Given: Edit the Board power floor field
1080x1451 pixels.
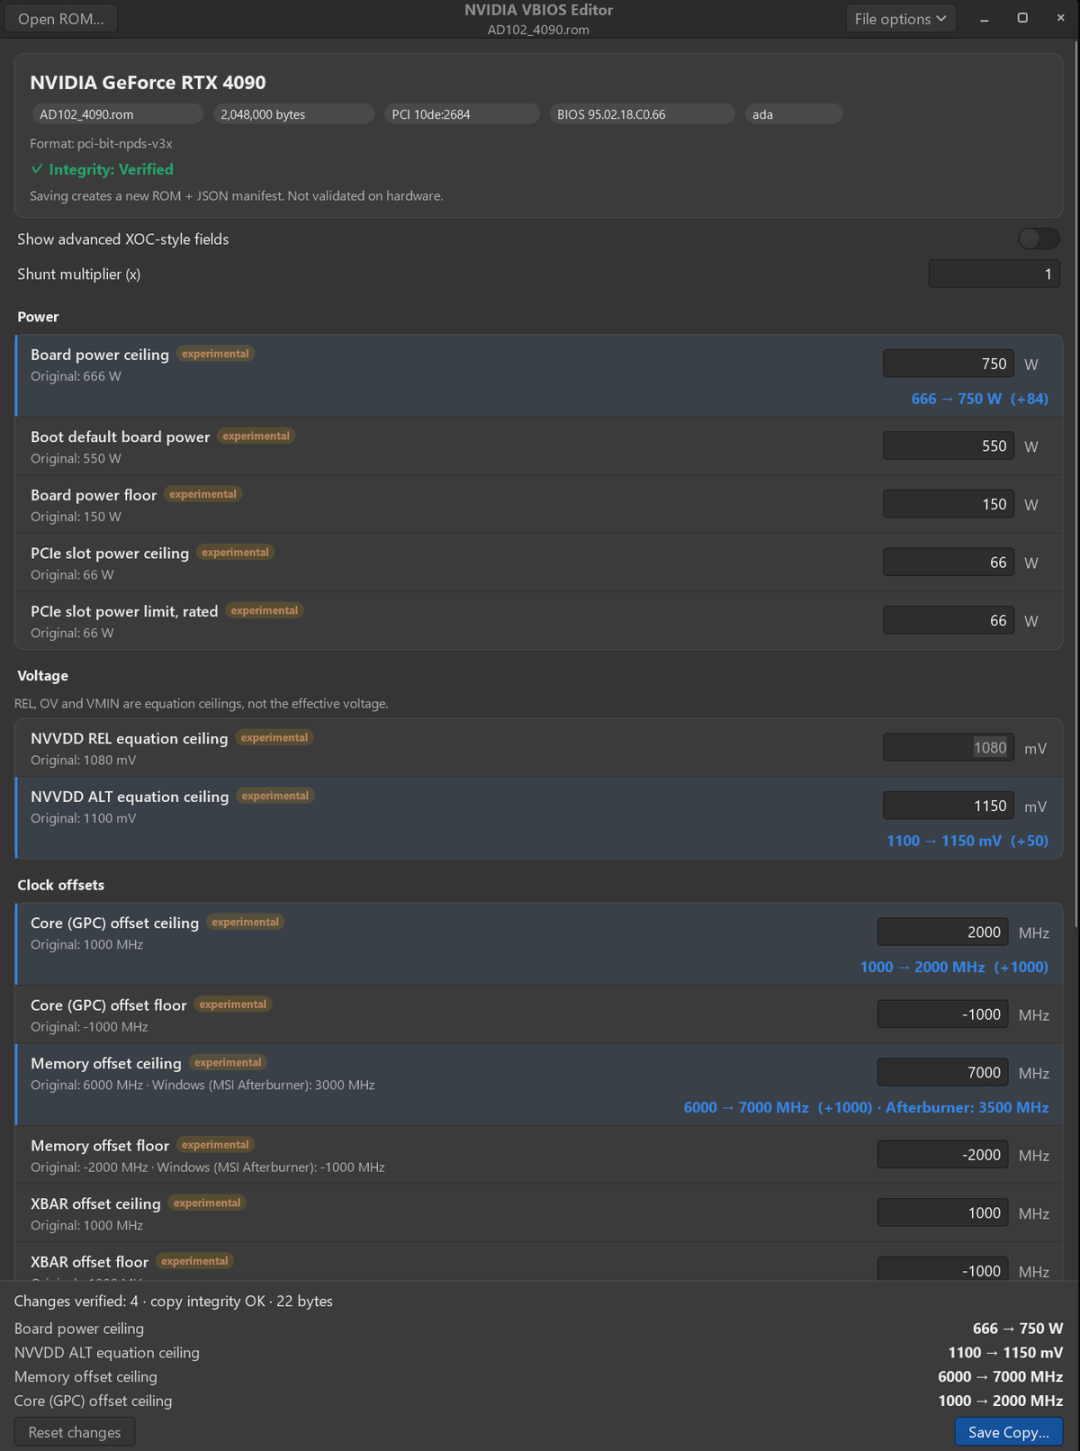Looking at the screenshot, I should (x=948, y=504).
